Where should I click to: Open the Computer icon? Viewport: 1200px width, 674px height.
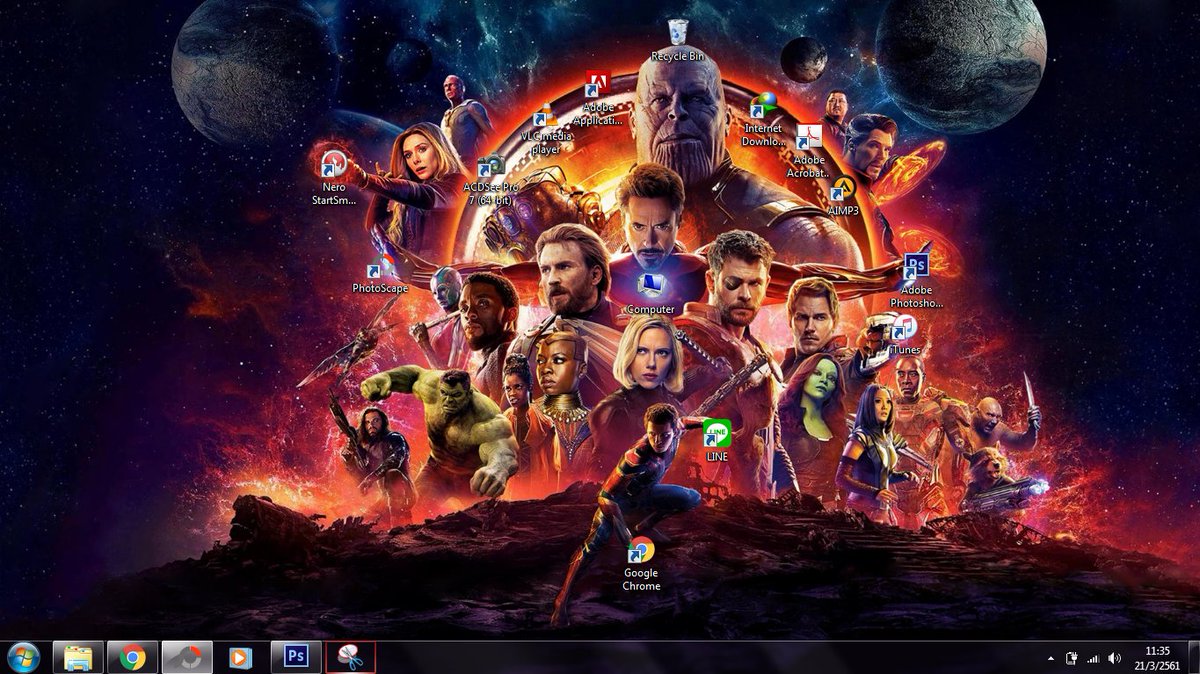(651, 283)
